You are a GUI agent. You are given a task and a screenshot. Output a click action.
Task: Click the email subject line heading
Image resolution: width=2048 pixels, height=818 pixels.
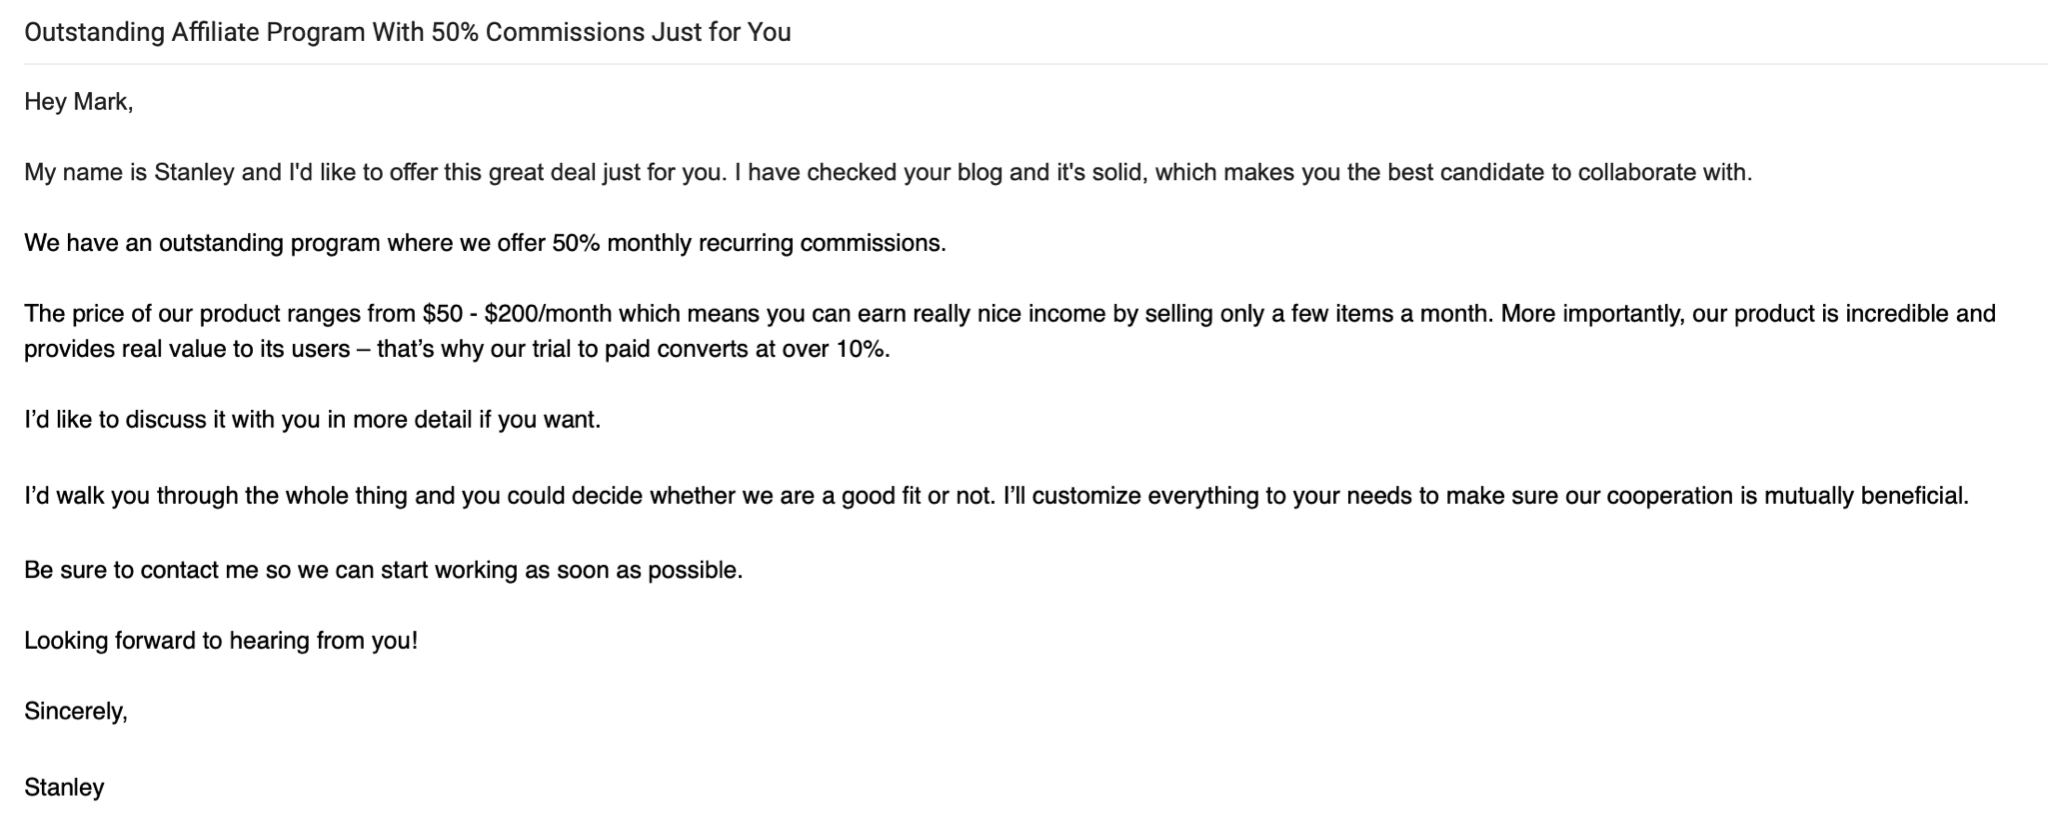point(407,32)
